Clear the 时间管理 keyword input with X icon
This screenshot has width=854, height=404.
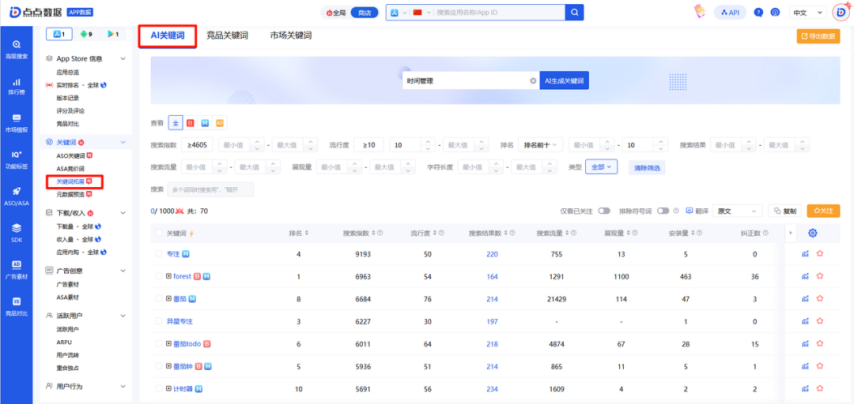[532, 81]
